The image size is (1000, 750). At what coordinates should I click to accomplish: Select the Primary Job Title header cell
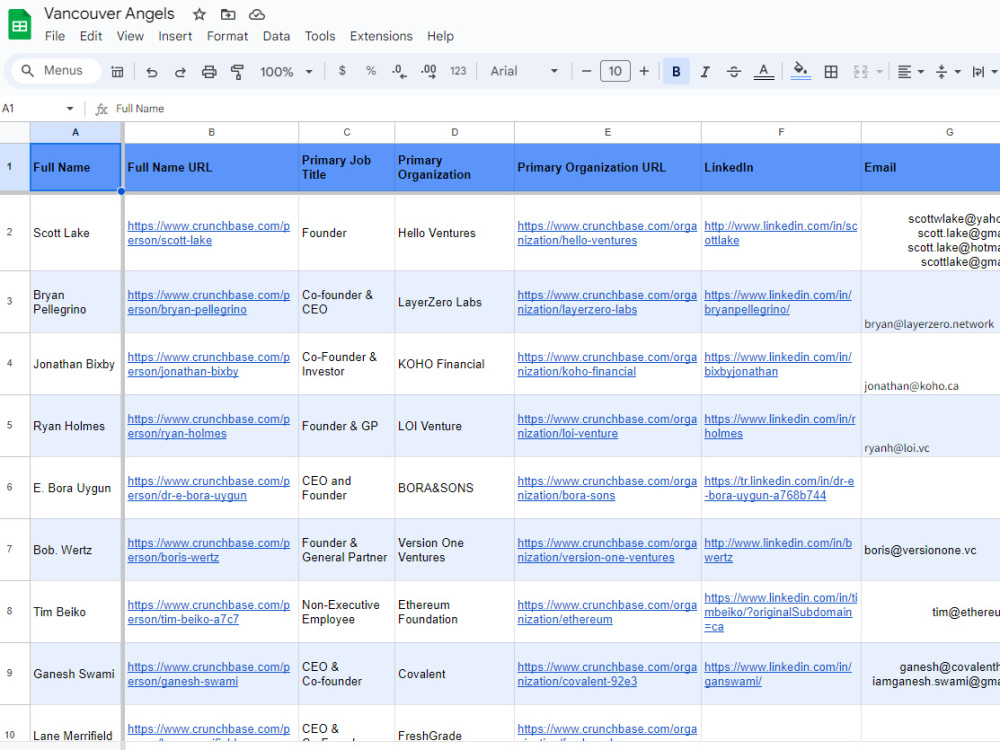(x=346, y=167)
